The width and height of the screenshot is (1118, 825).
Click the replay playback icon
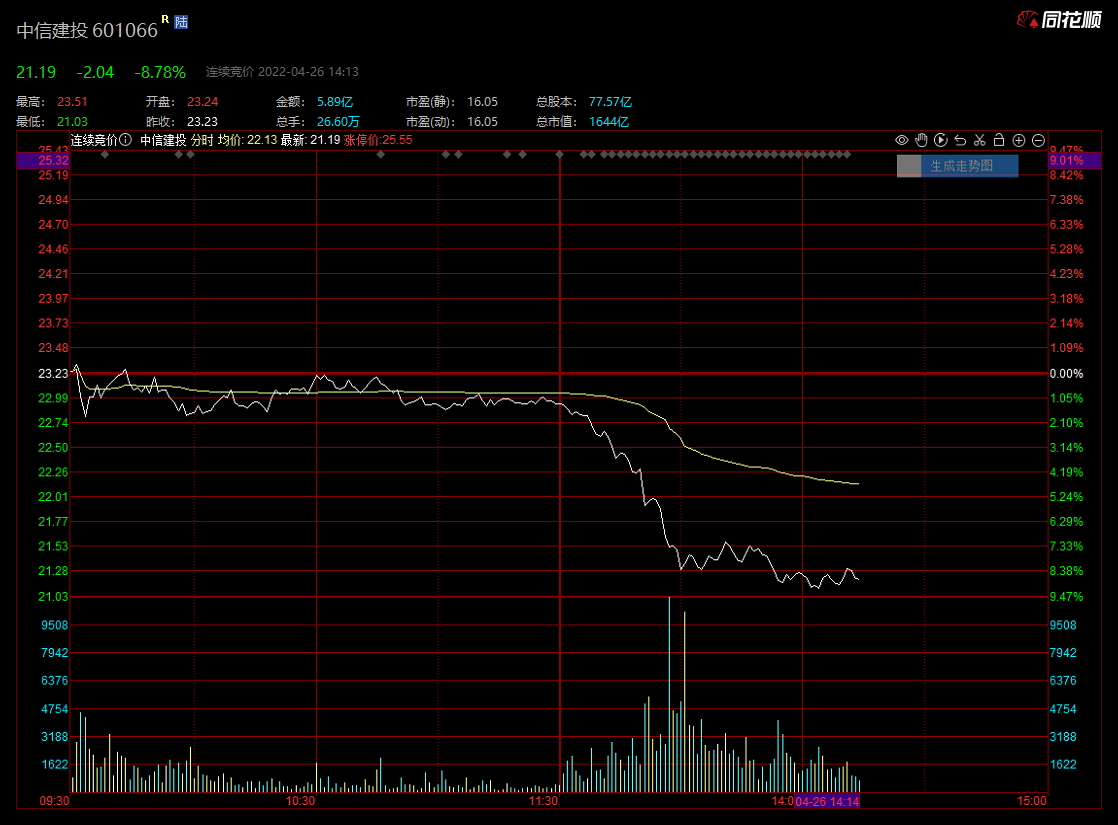pyautogui.click(x=940, y=140)
